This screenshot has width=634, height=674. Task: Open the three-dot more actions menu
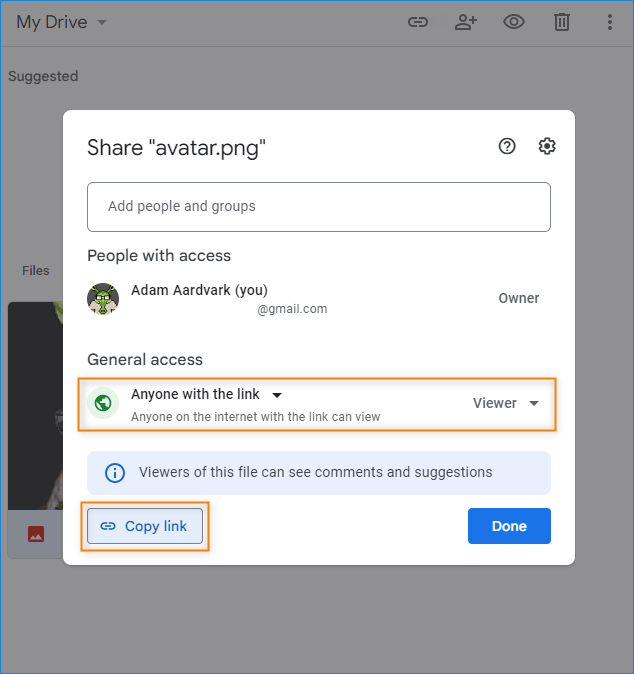(x=610, y=22)
